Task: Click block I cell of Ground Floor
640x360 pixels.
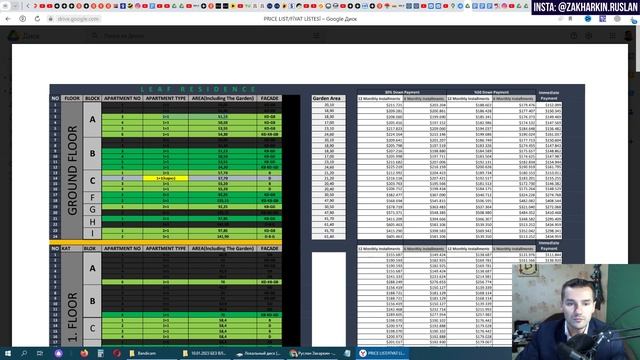Action: click(x=92, y=233)
